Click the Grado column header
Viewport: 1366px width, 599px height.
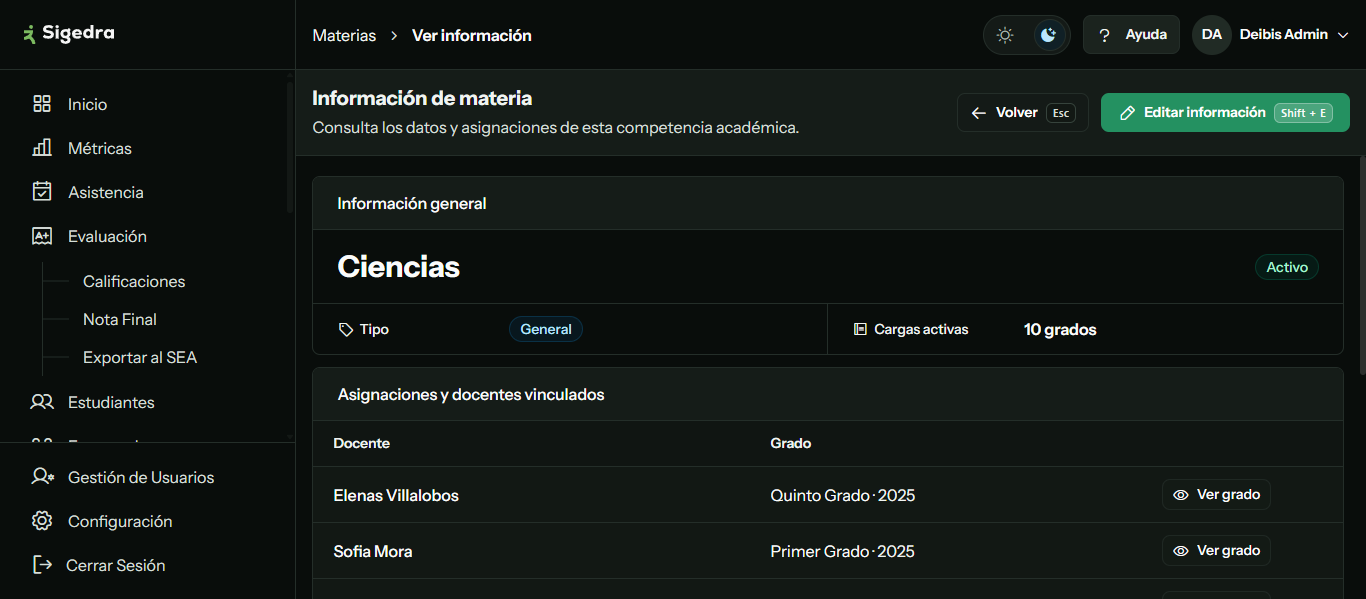tap(791, 443)
